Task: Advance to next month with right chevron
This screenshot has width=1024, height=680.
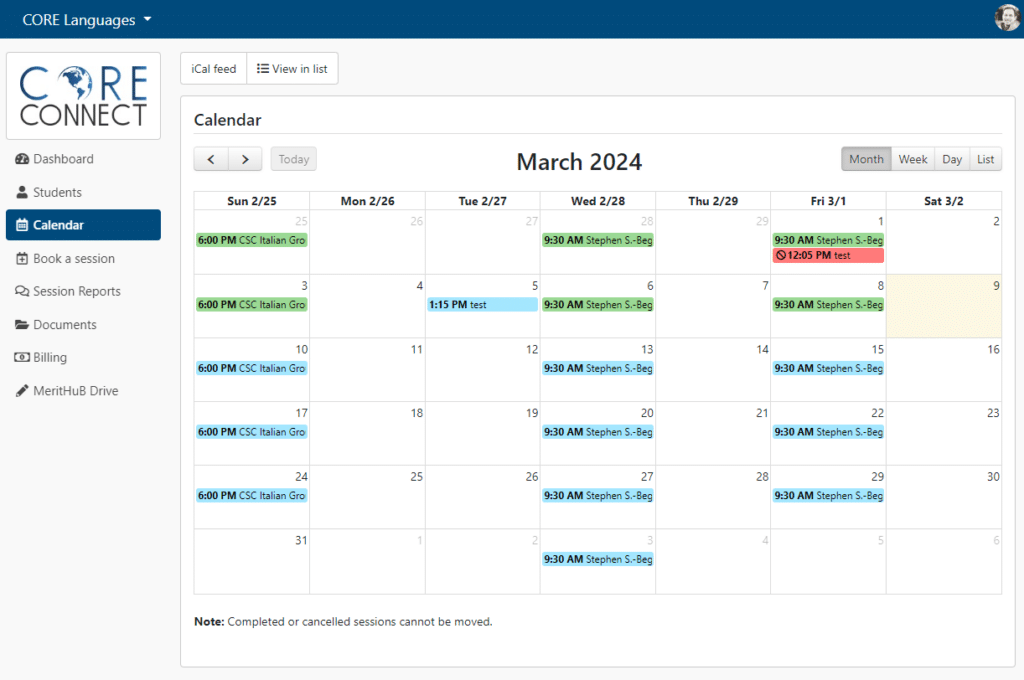Action: (245, 159)
